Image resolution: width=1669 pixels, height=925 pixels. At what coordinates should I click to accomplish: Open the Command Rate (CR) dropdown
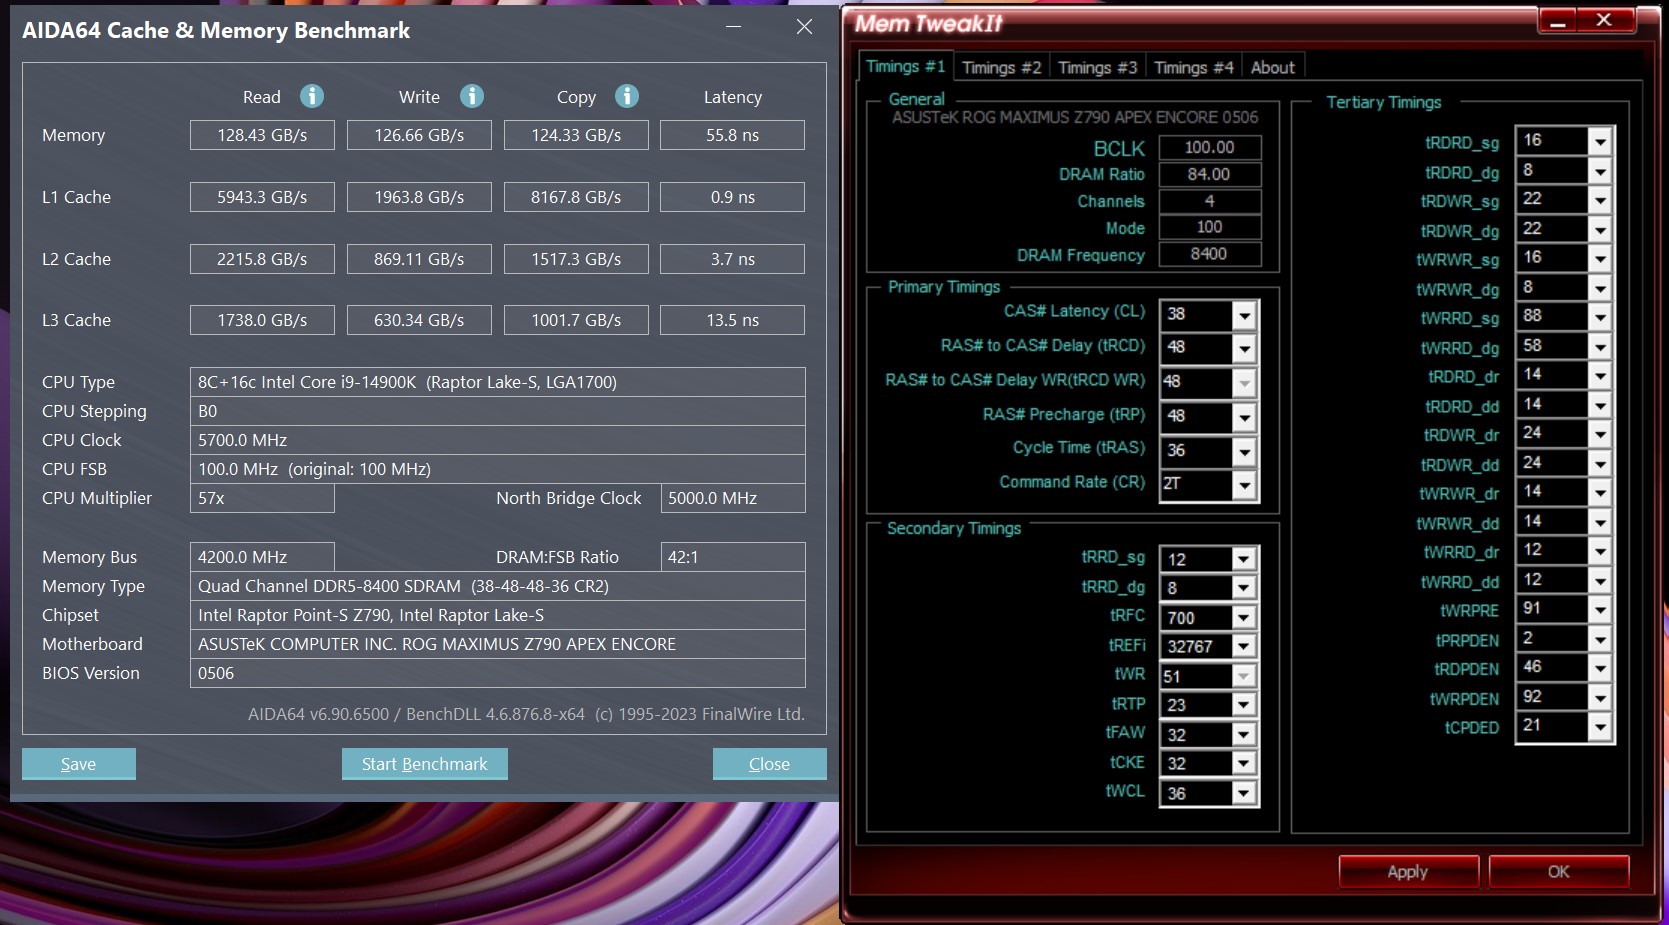tap(1244, 485)
